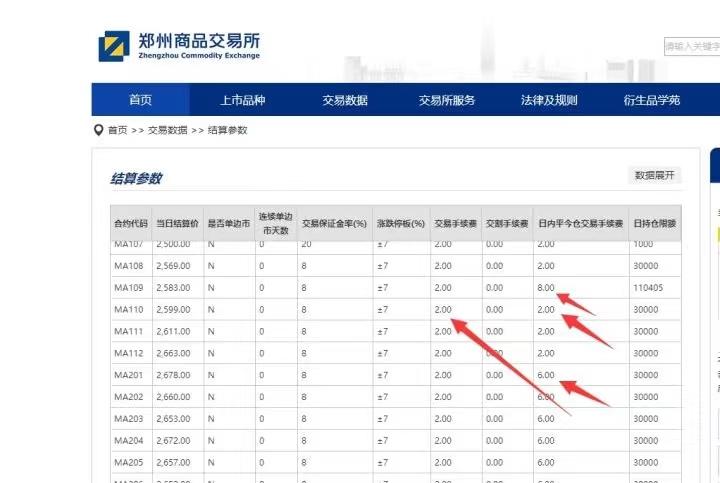Click the 首页 breadcrumb link
720x483 pixels.
tap(118, 130)
